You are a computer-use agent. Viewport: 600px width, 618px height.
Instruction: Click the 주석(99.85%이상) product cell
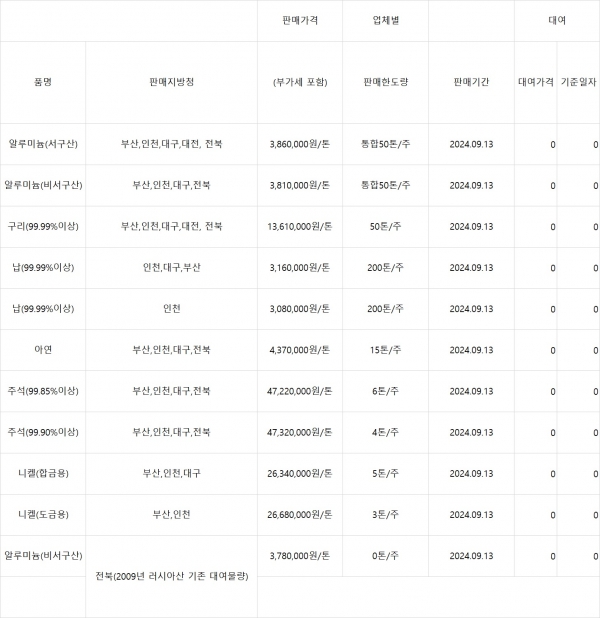point(43,391)
